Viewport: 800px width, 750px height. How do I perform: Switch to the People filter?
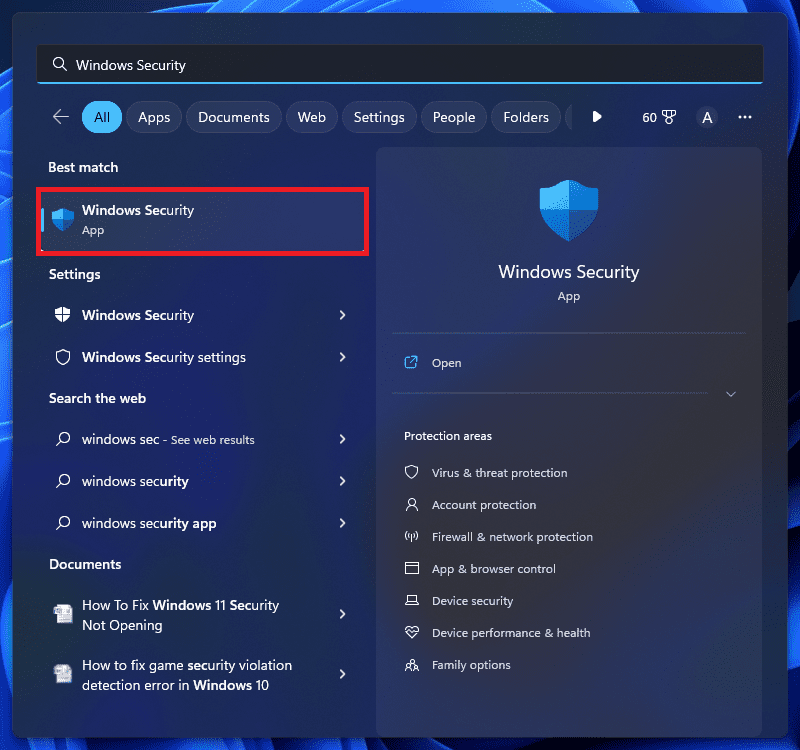(x=454, y=117)
